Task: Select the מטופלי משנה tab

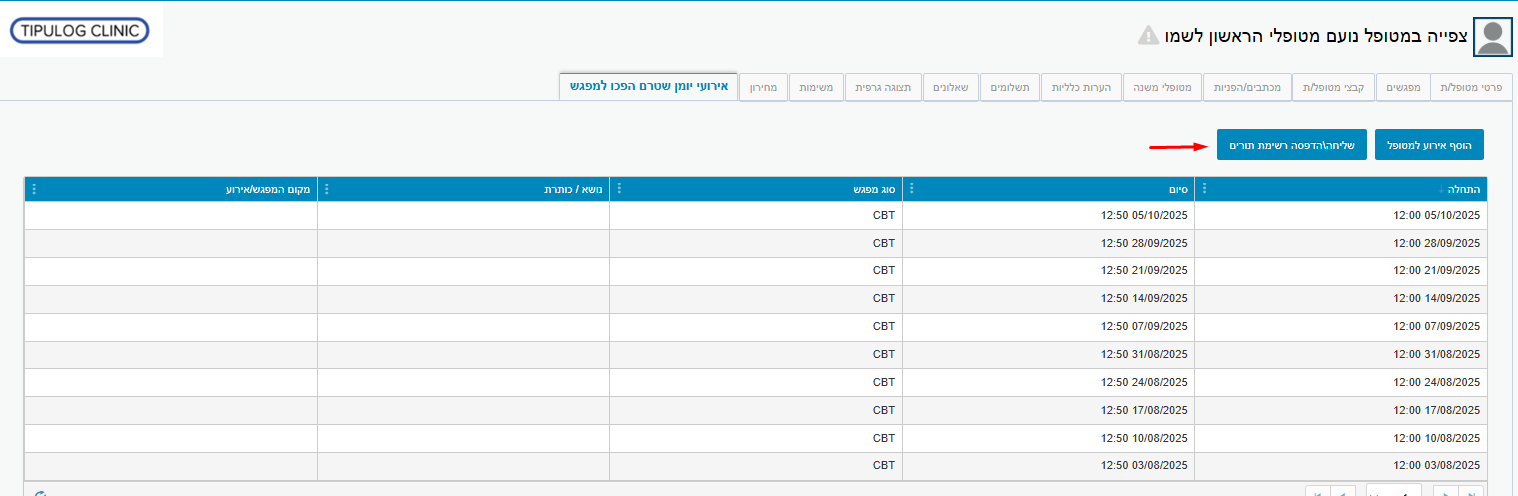Action: (x=1161, y=88)
